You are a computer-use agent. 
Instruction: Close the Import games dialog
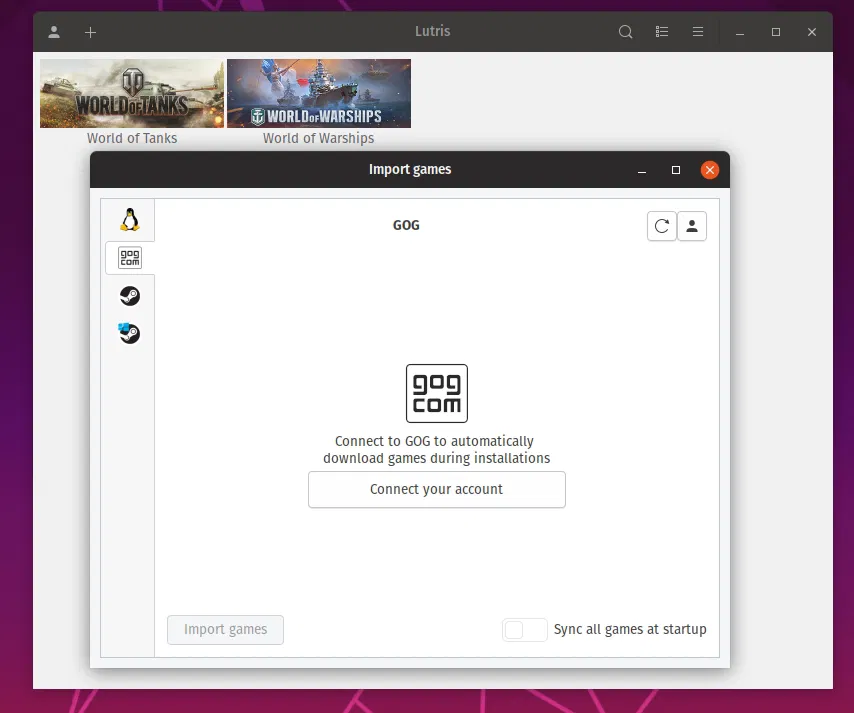click(710, 170)
